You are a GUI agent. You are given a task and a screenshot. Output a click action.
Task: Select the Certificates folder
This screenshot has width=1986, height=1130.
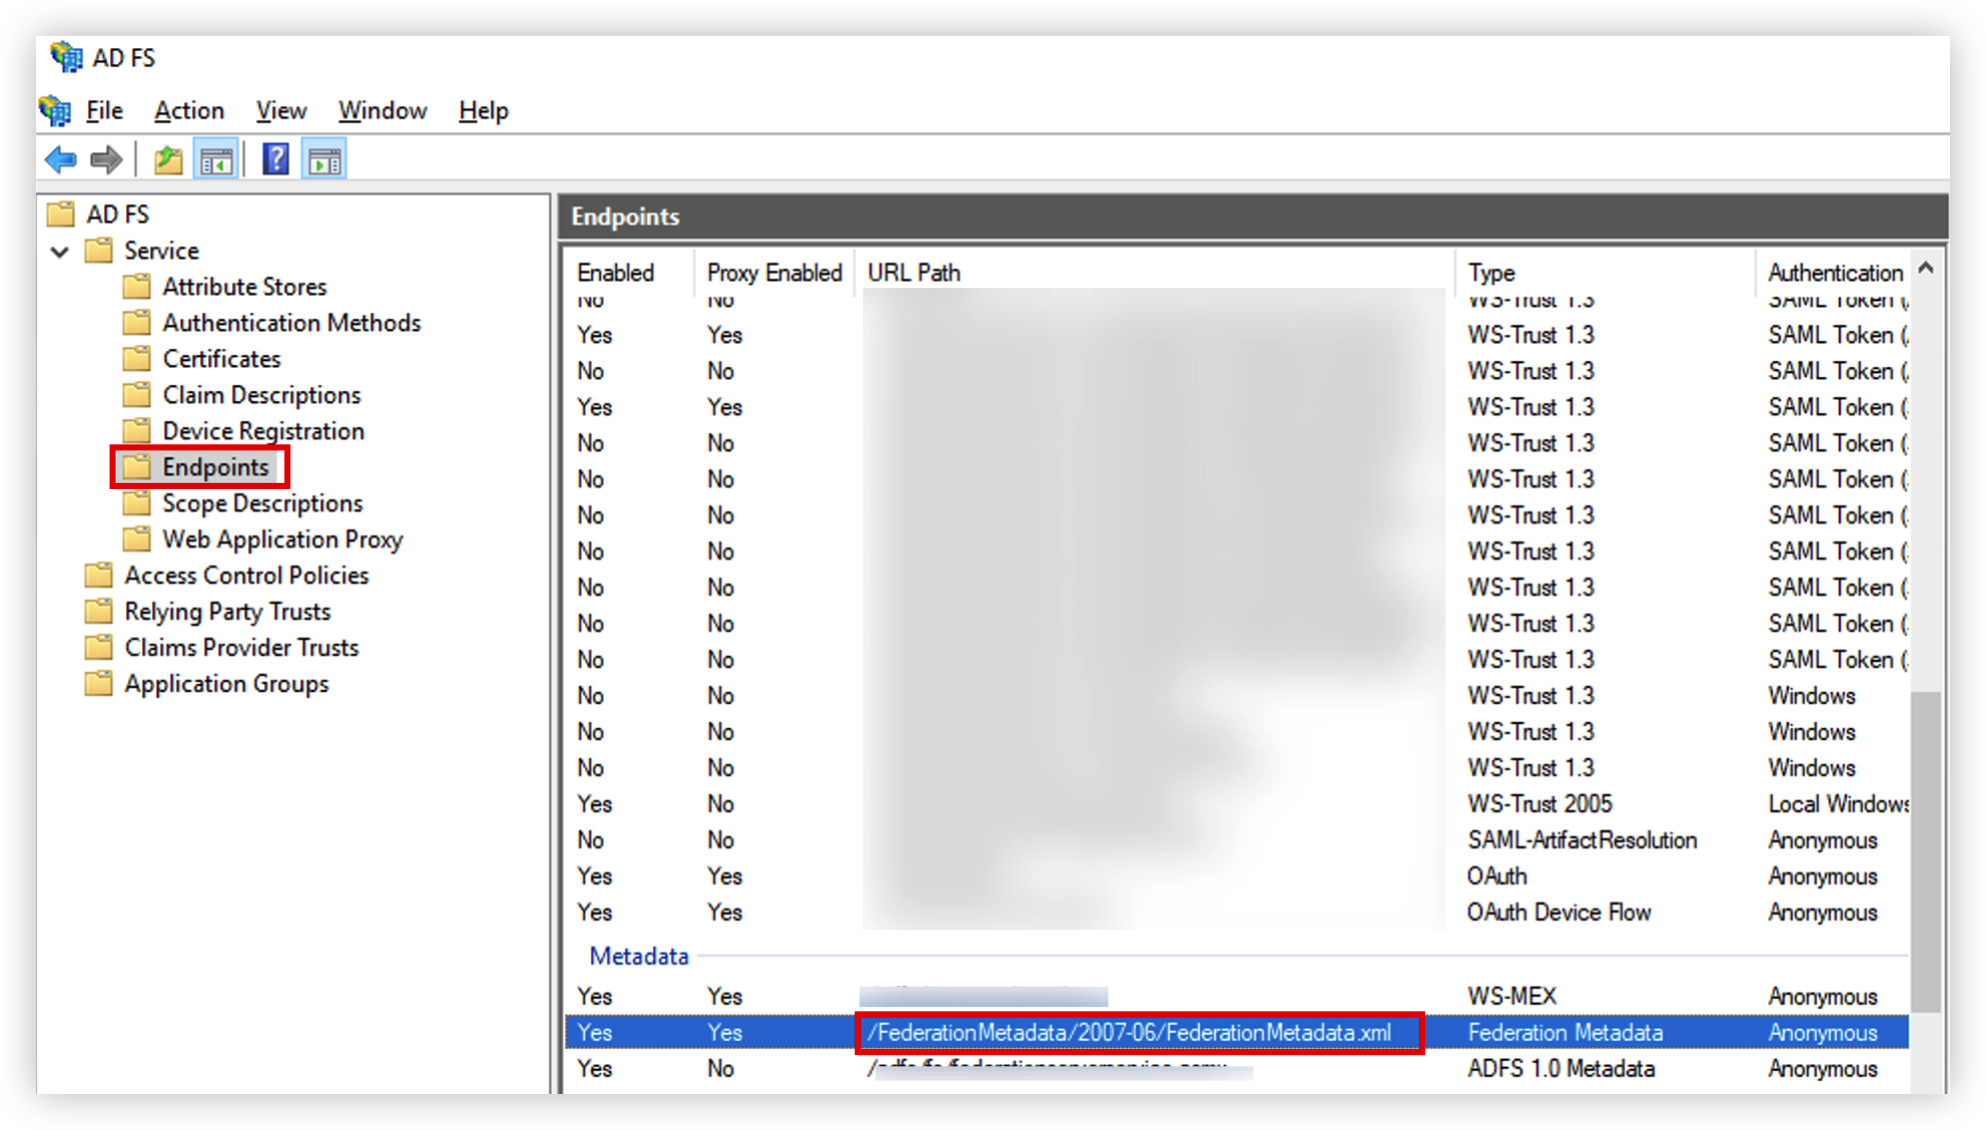221,359
